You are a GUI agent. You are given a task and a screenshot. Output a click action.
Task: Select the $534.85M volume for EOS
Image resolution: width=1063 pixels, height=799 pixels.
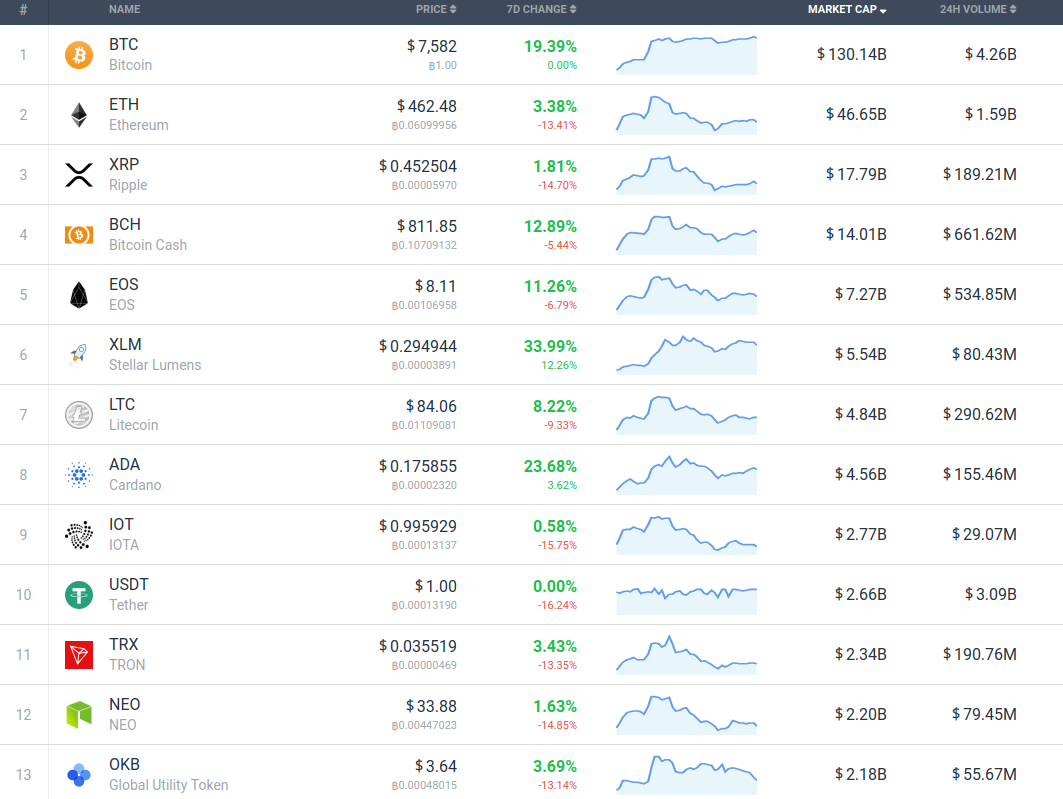[980, 294]
